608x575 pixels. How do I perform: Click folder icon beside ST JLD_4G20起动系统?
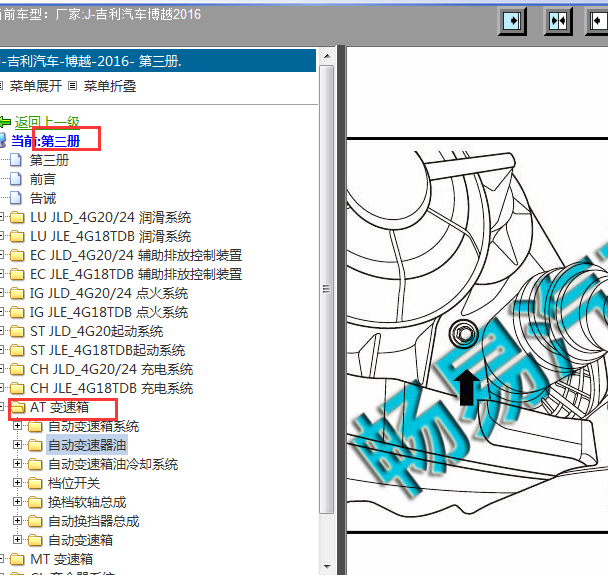17,331
